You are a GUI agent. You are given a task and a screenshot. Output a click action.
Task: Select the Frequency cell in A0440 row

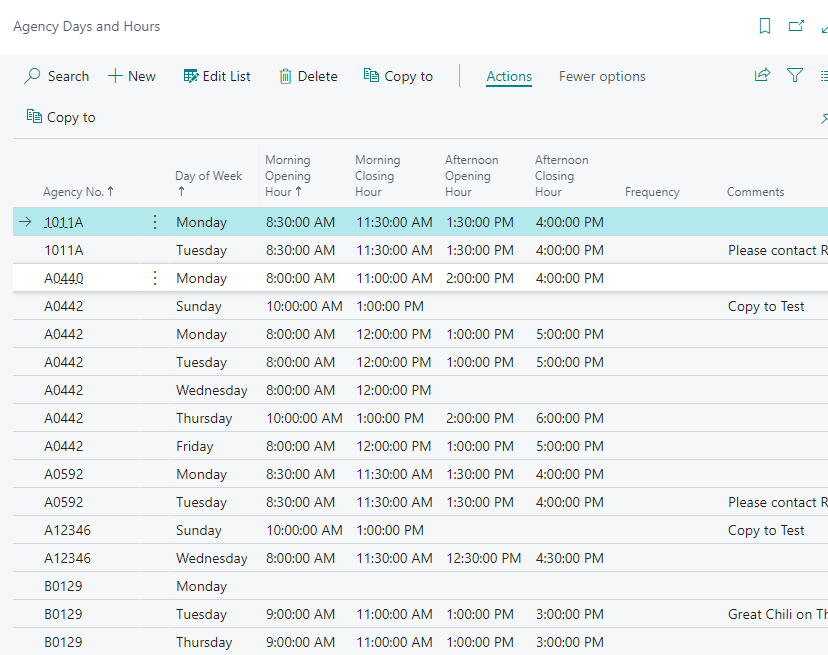[x=665, y=278]
